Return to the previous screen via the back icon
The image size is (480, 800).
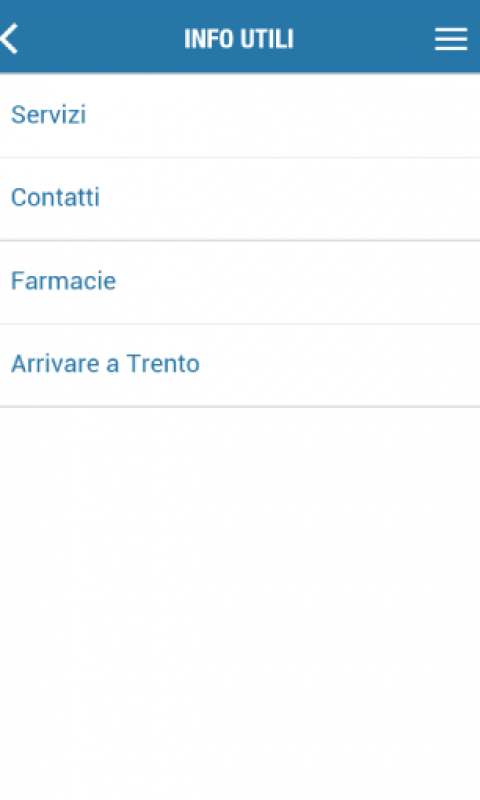pyautogui.click(x=10, y=38)
